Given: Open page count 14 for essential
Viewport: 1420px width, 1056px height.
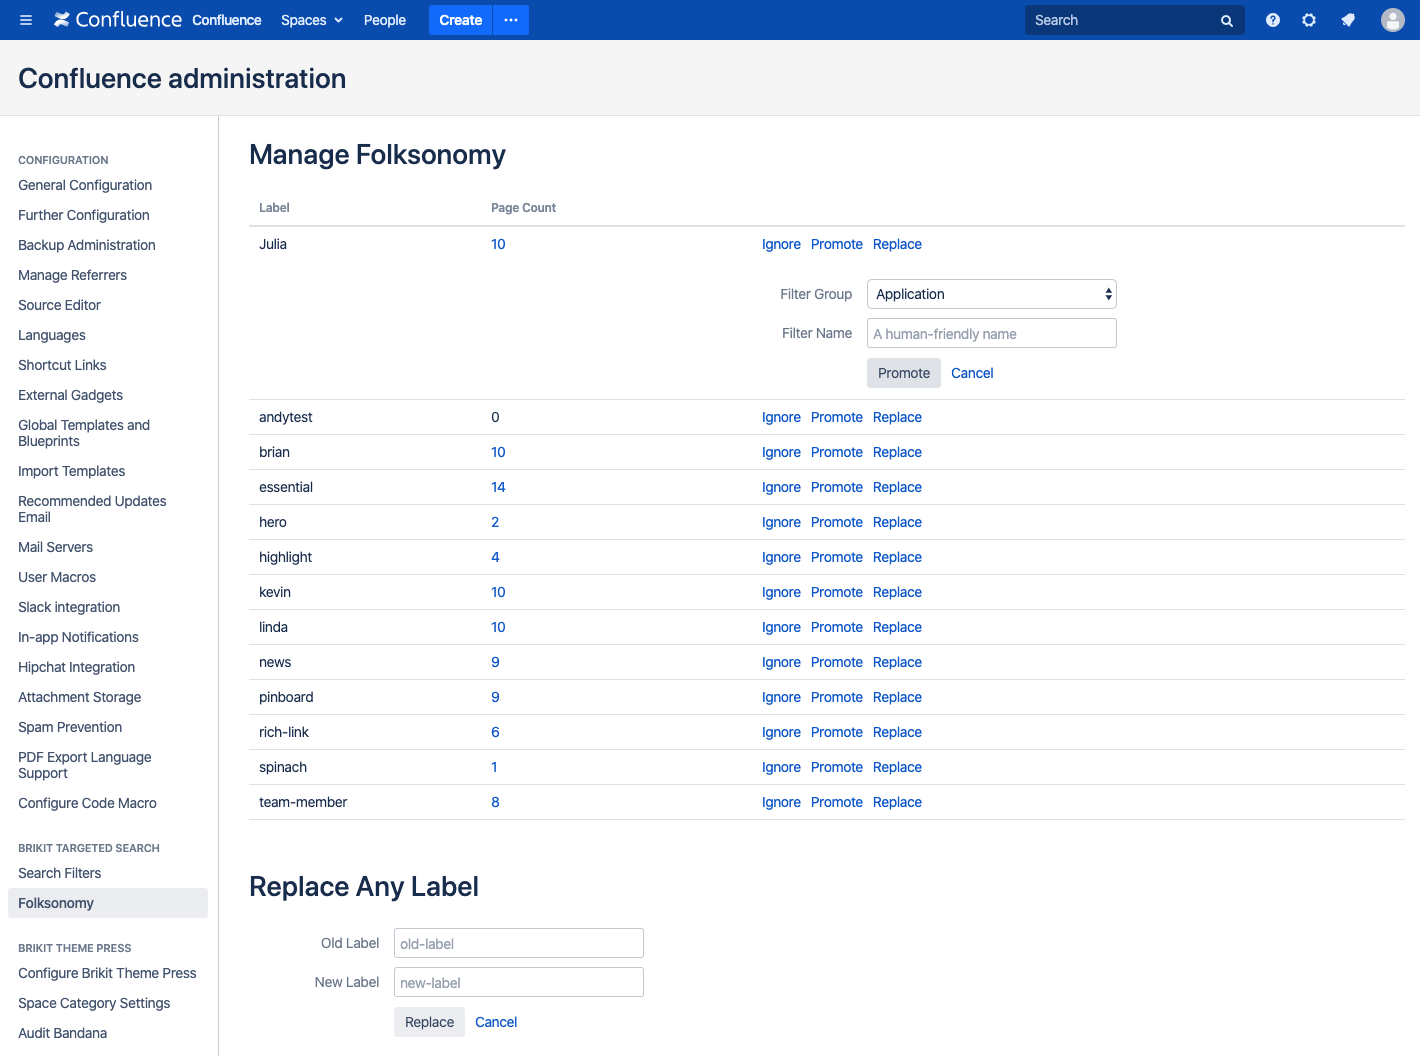Looking at the screenshot, I should pos(498,487).
